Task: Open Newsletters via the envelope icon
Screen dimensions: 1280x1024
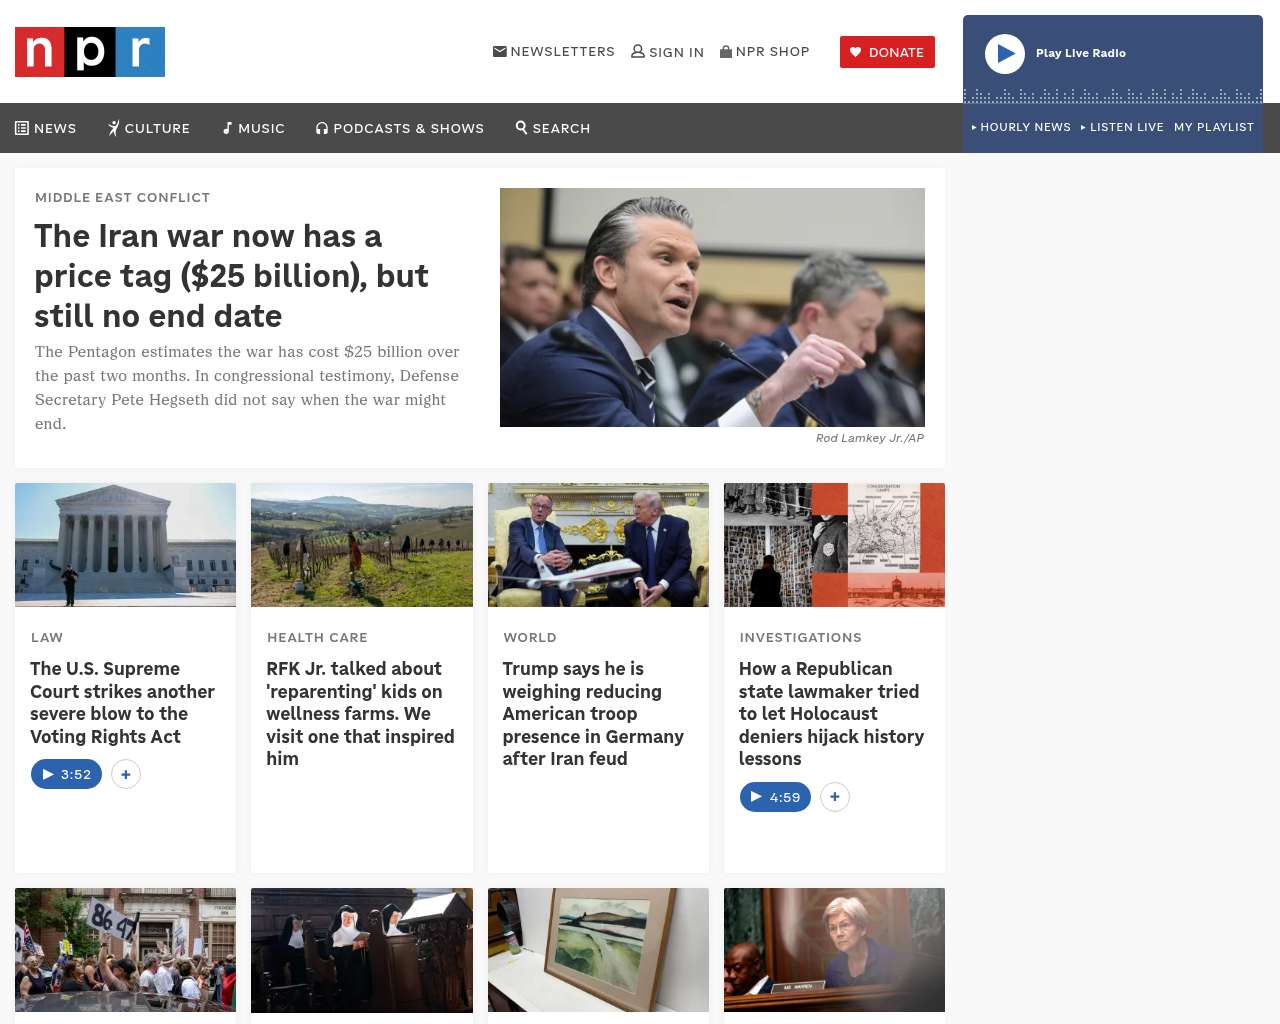Action: tap(500, 51)
